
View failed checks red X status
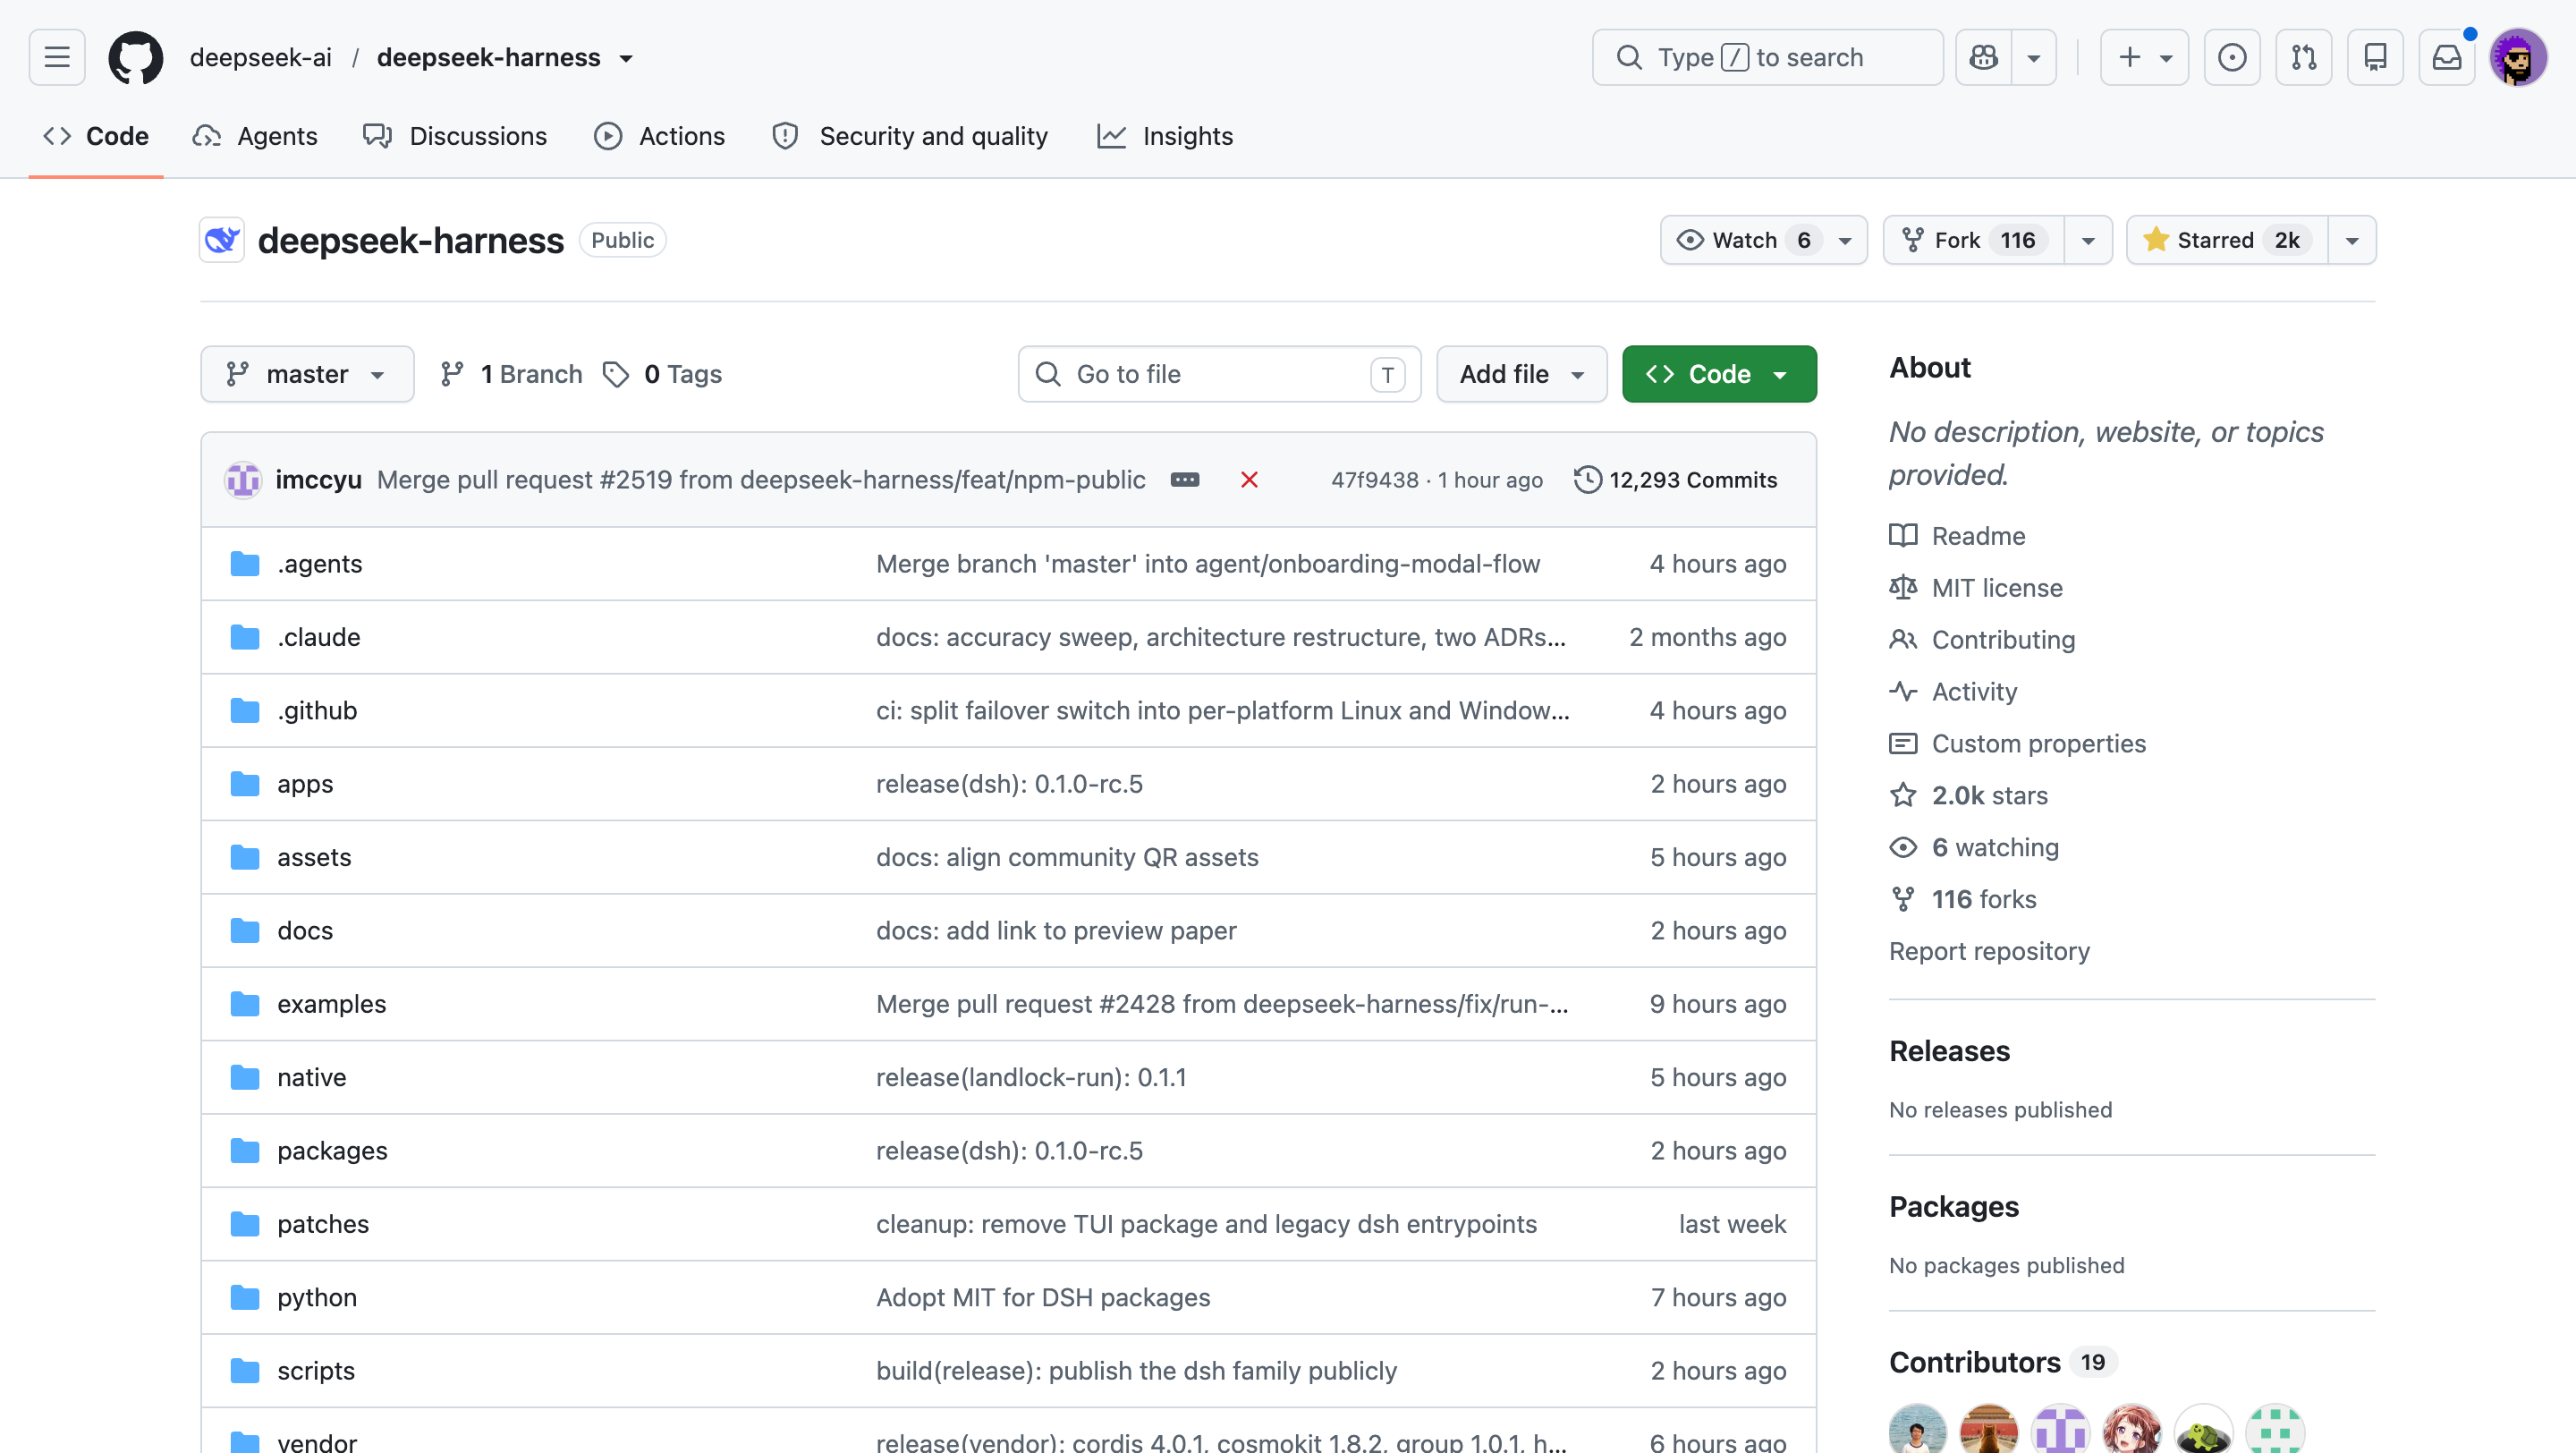pos(1249,480)
